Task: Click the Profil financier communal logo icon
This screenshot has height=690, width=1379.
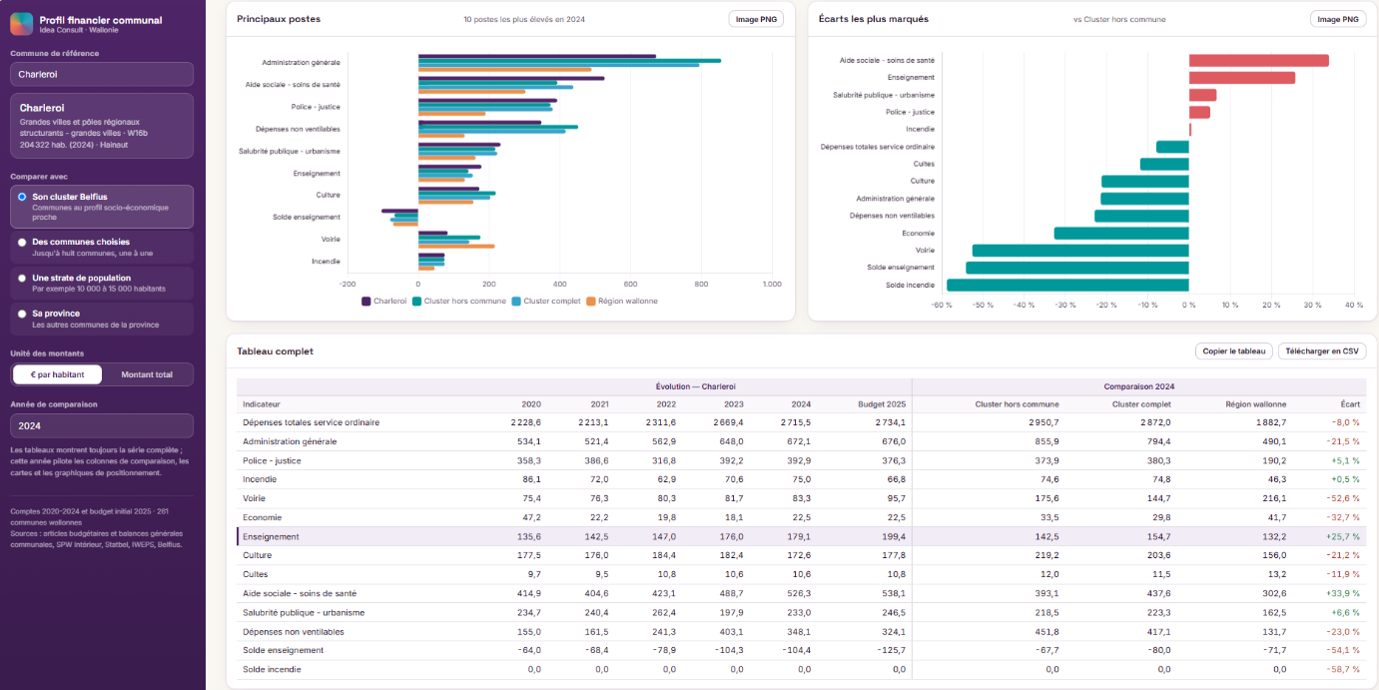Action: click(22, 24)
